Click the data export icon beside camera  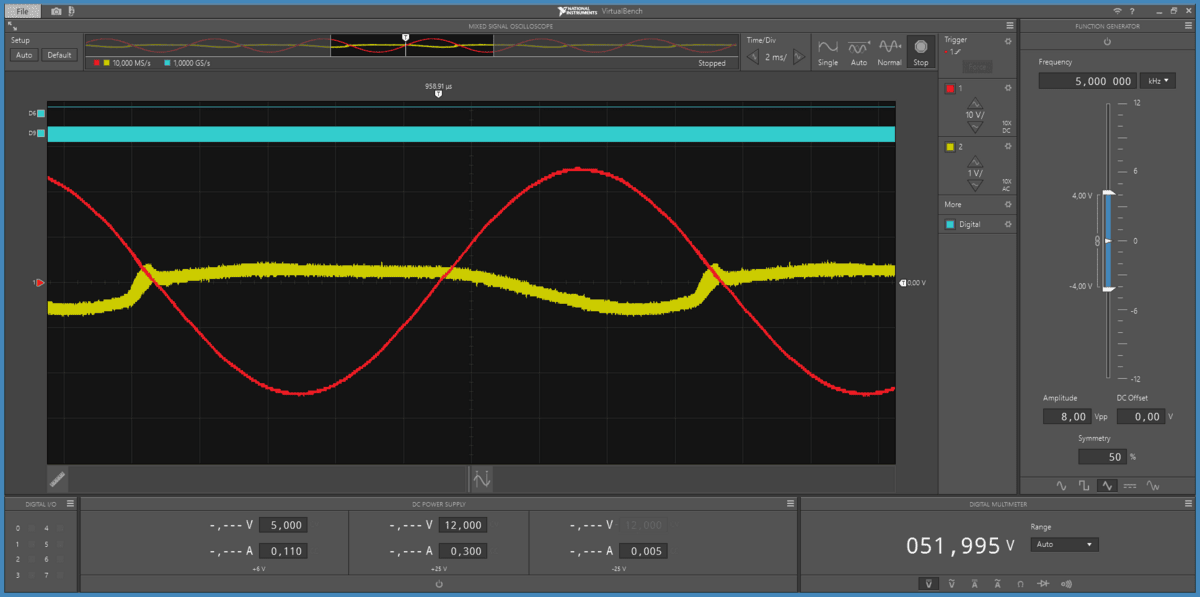pos(73,10)
